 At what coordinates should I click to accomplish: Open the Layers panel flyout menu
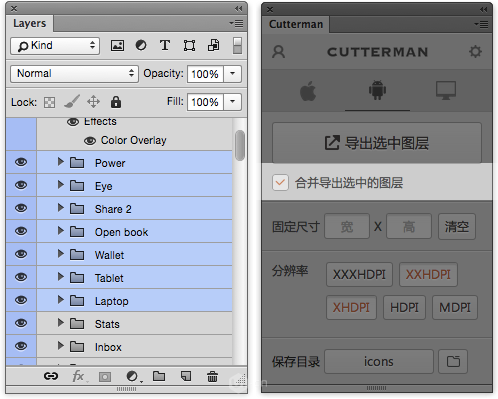(236, 23)
